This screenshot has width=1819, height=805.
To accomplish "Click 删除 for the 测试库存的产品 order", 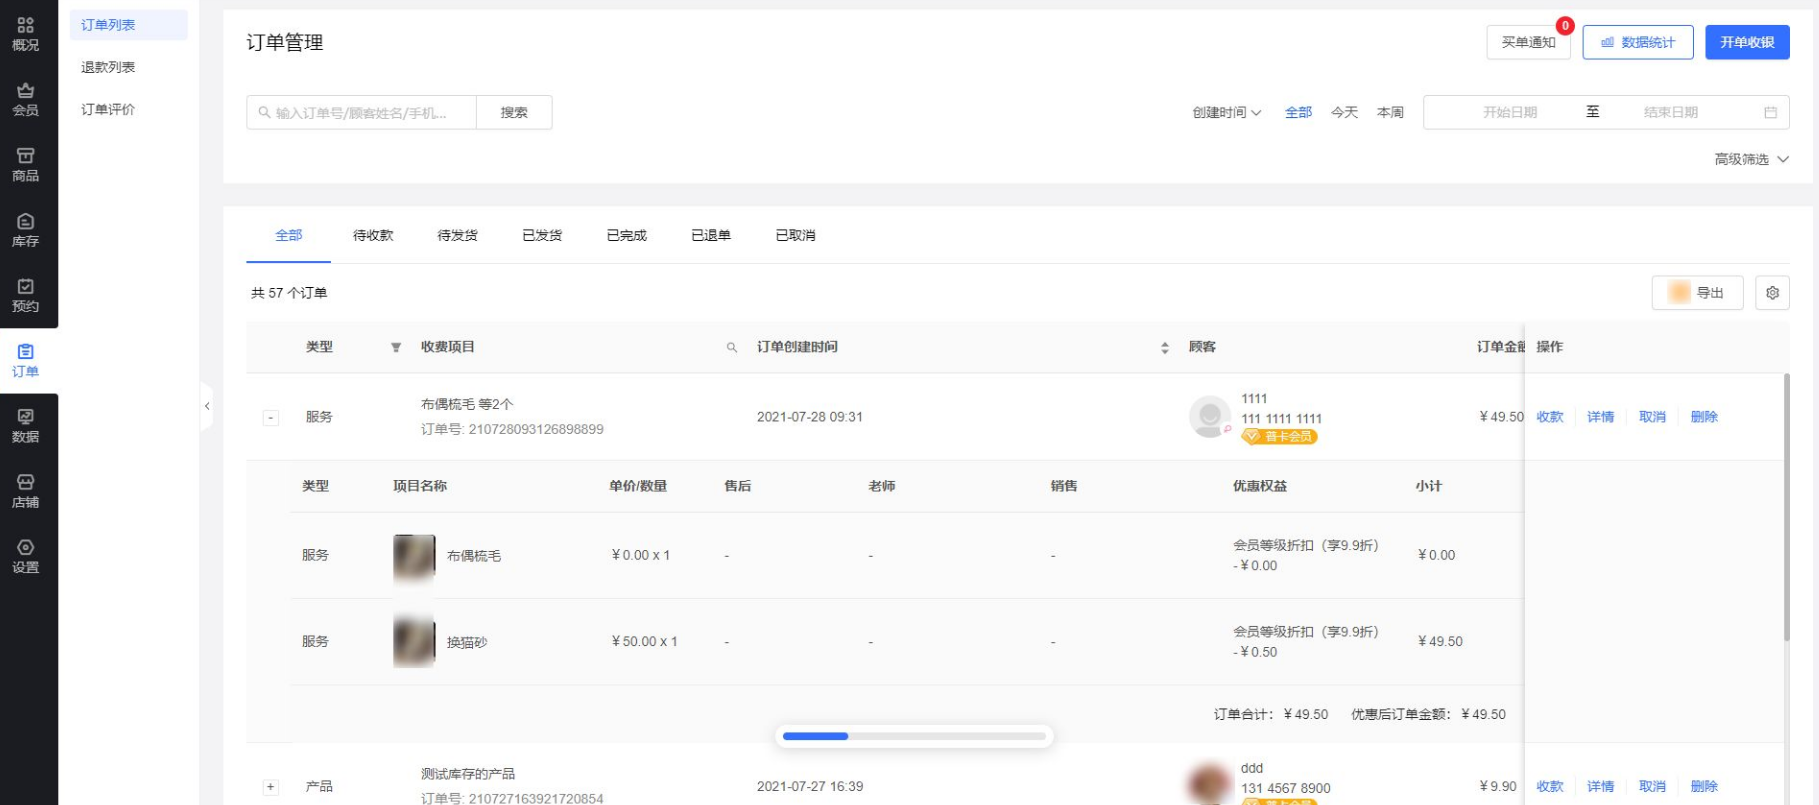I will point(1704,787).
